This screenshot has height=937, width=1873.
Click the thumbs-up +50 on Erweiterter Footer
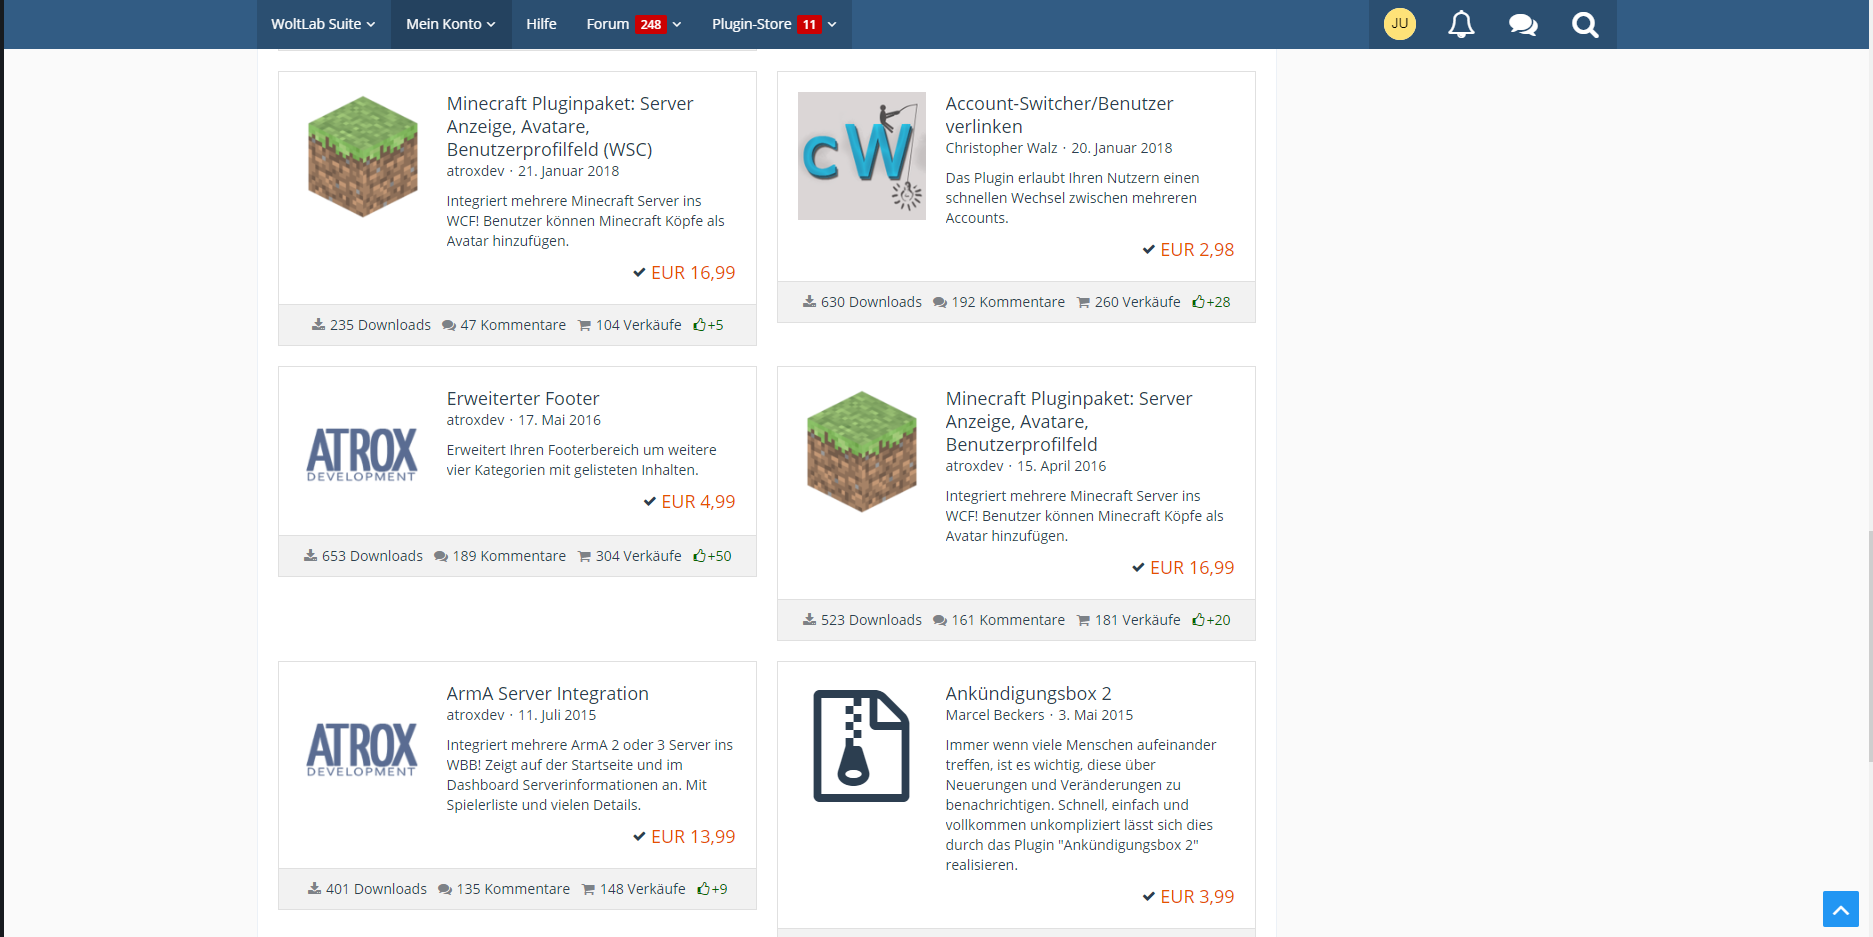point(712,556)
